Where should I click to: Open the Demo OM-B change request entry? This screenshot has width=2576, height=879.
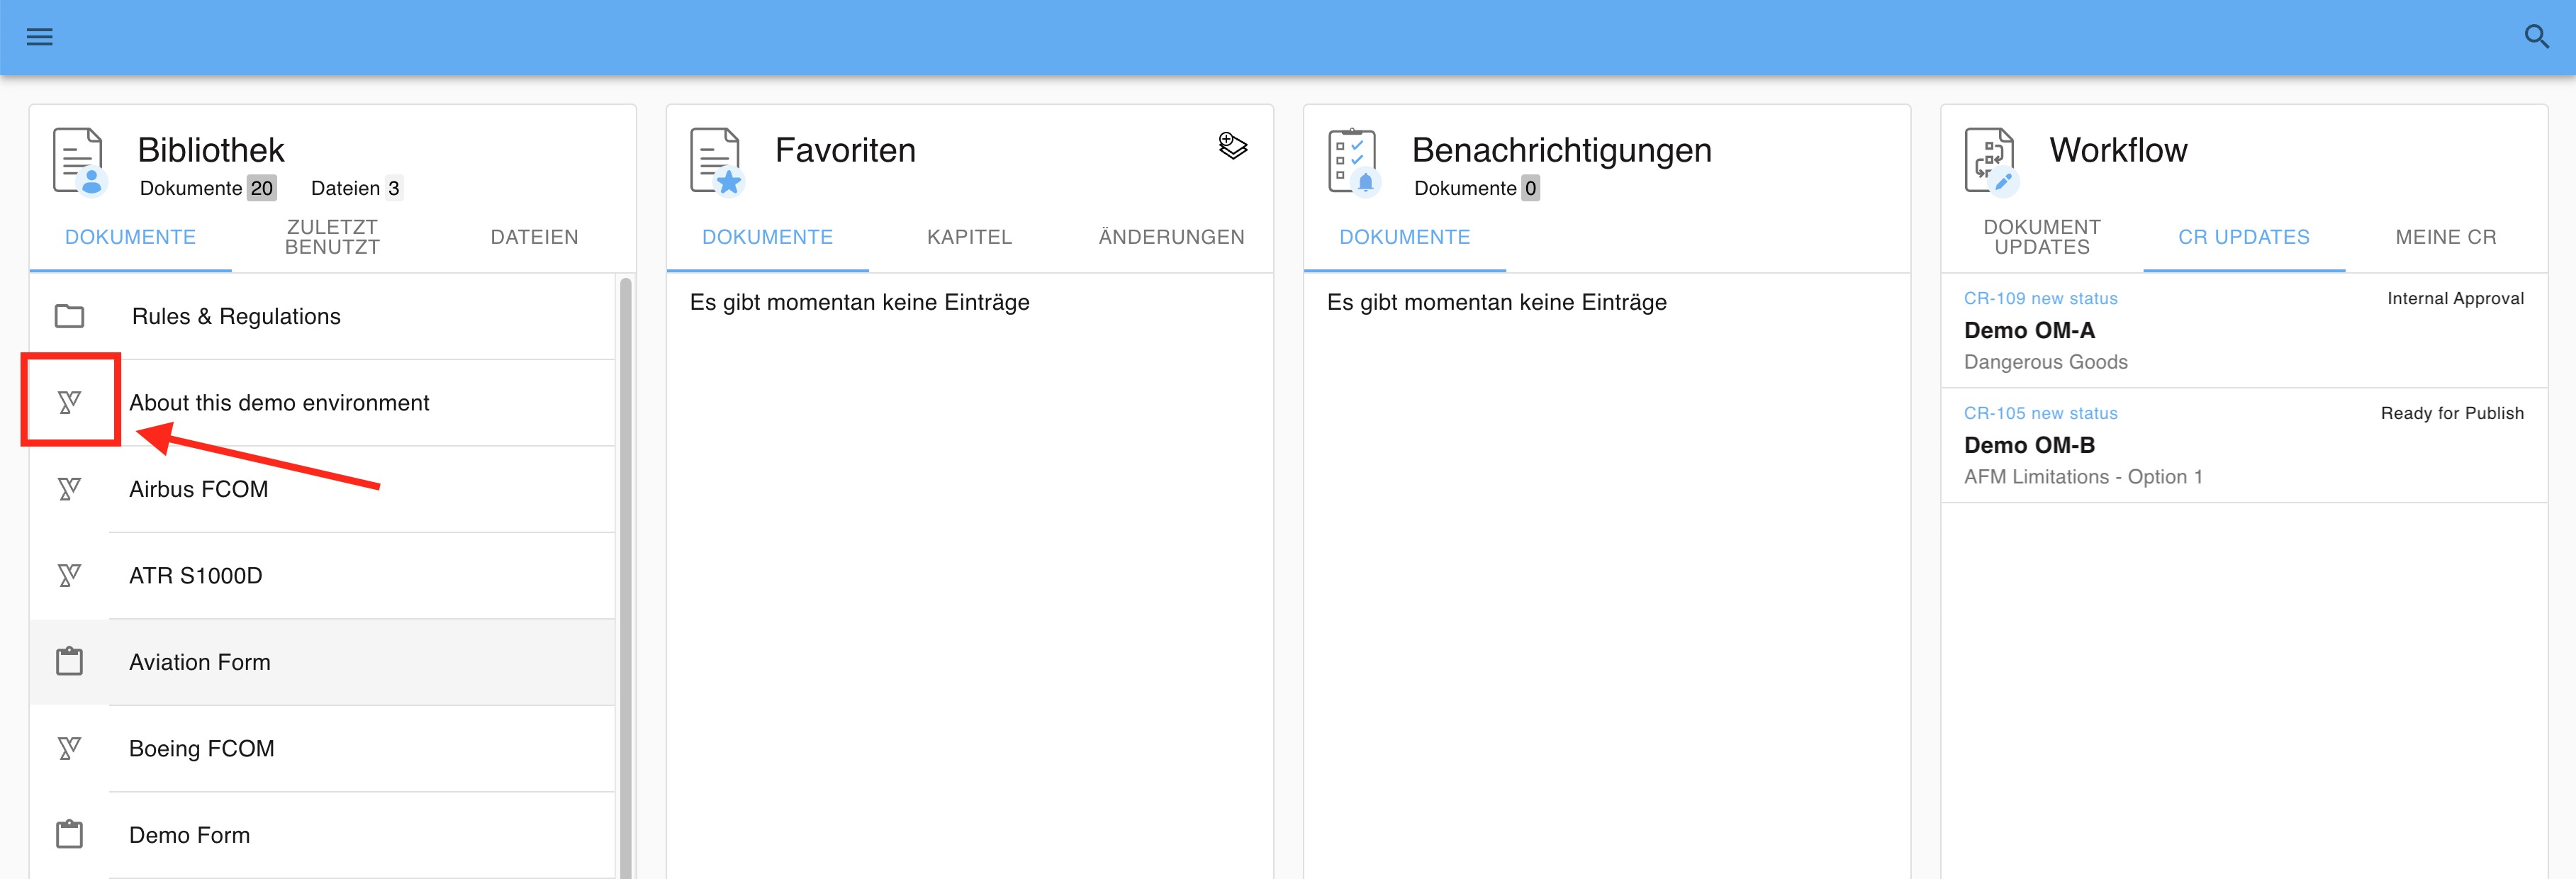pyautogui.click(x=2029, y=445)
